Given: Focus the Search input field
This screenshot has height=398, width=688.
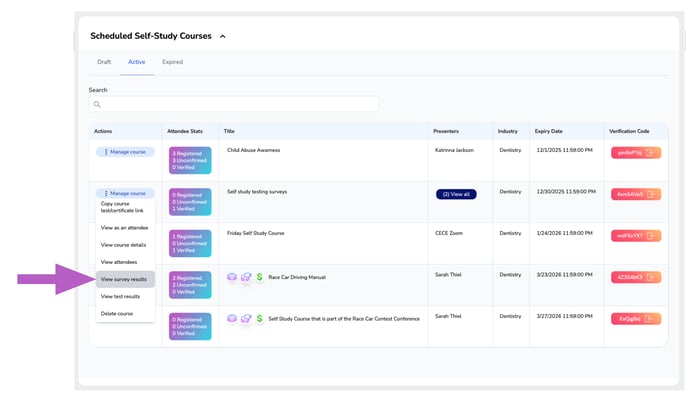Looking at the screenshot, I should coord(234,104).
